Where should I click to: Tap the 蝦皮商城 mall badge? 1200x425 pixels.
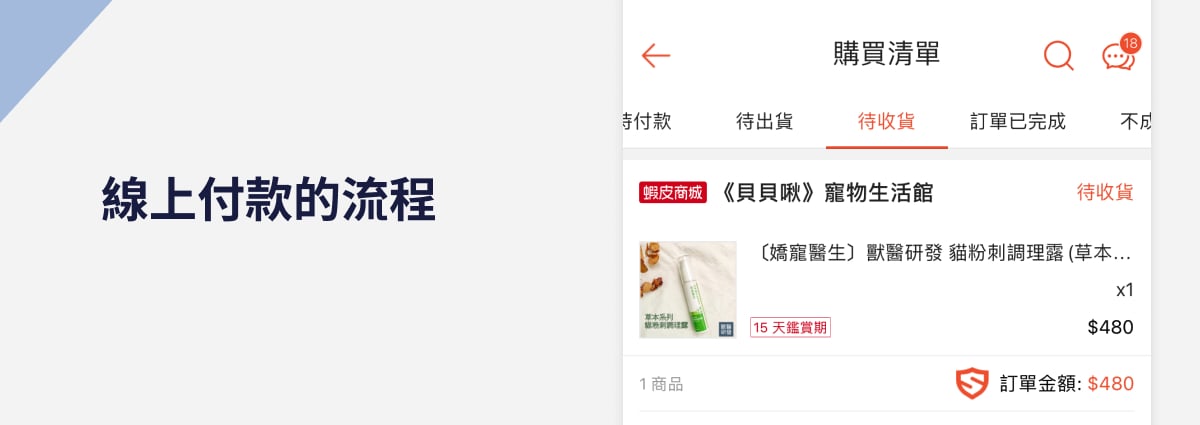[673, 193]
